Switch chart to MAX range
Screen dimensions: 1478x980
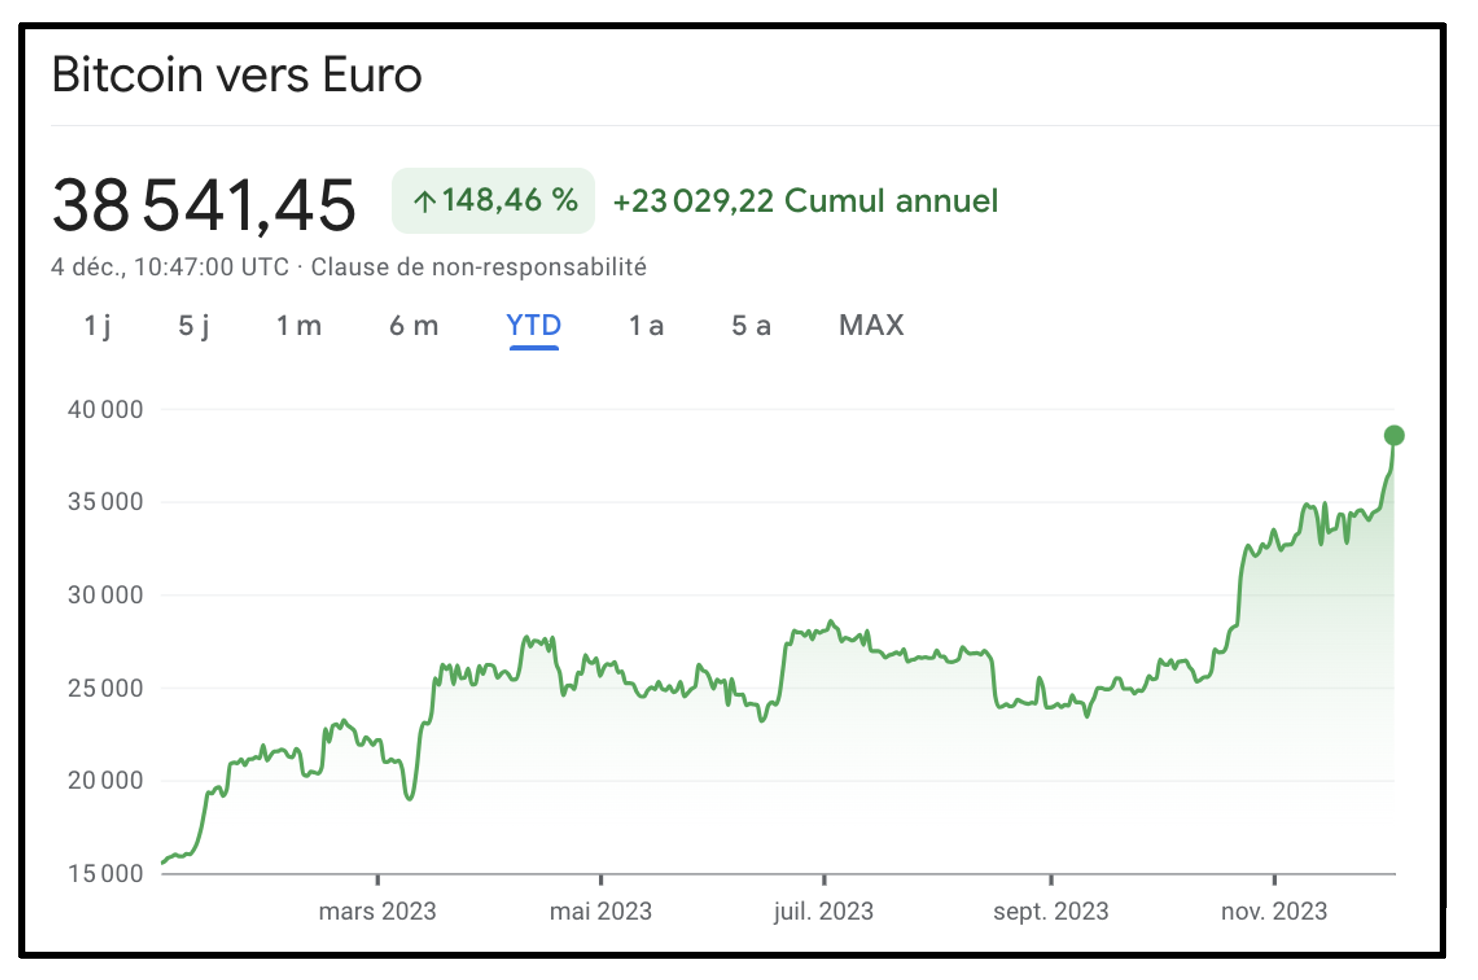pyautogui.click(x=871, y=325)
